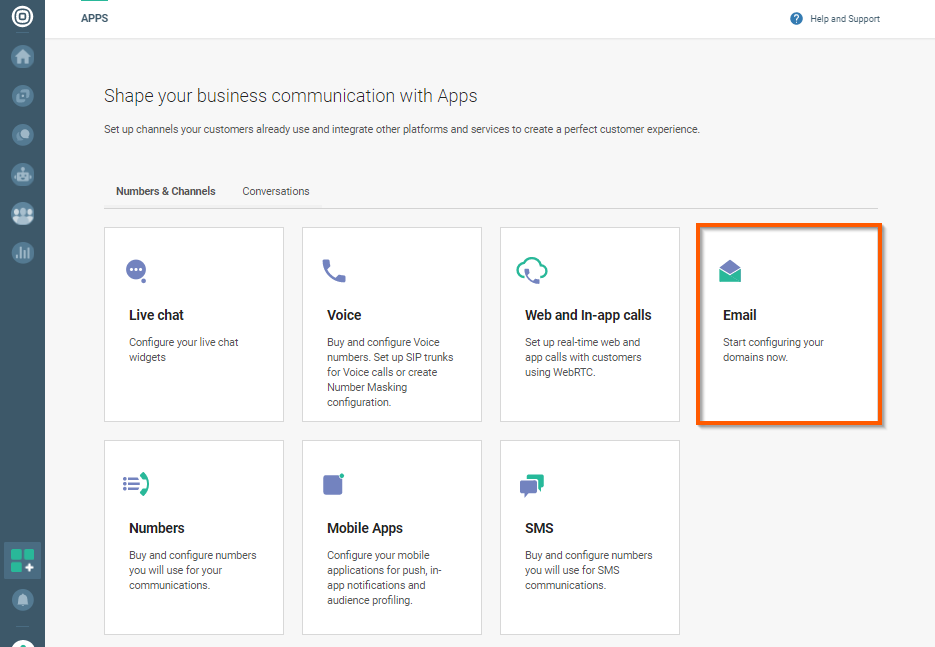The width and height of the screenshot is (935, 647).
Task: Click the People icon in the sidebar
Action: [x=22, y=213]
